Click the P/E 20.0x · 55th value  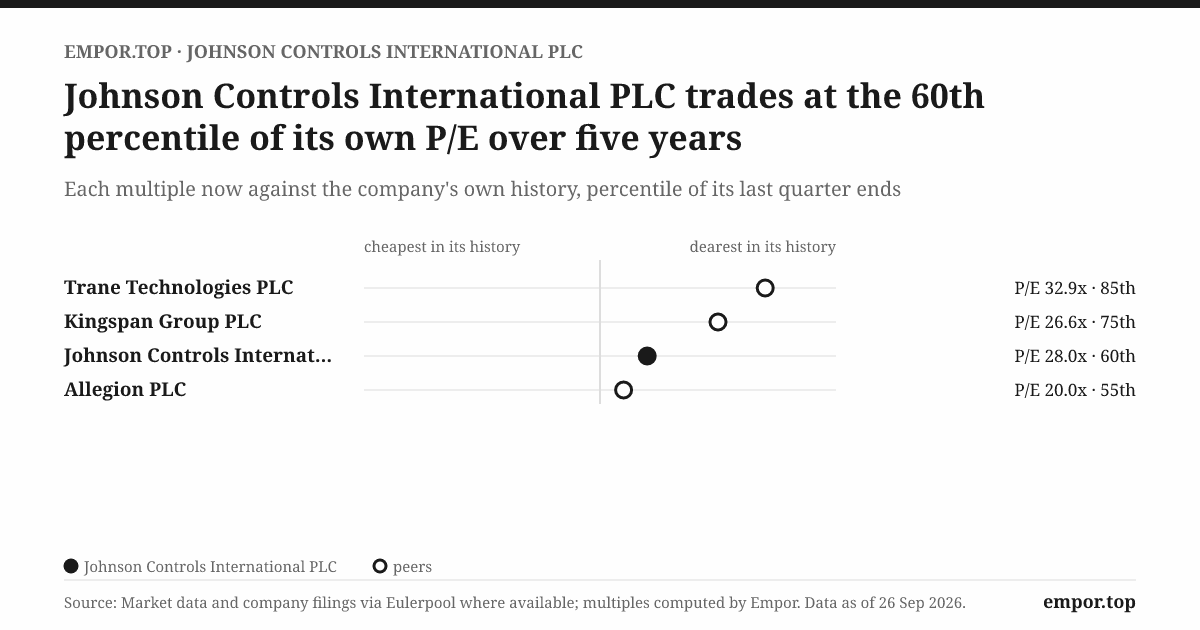1075,390
